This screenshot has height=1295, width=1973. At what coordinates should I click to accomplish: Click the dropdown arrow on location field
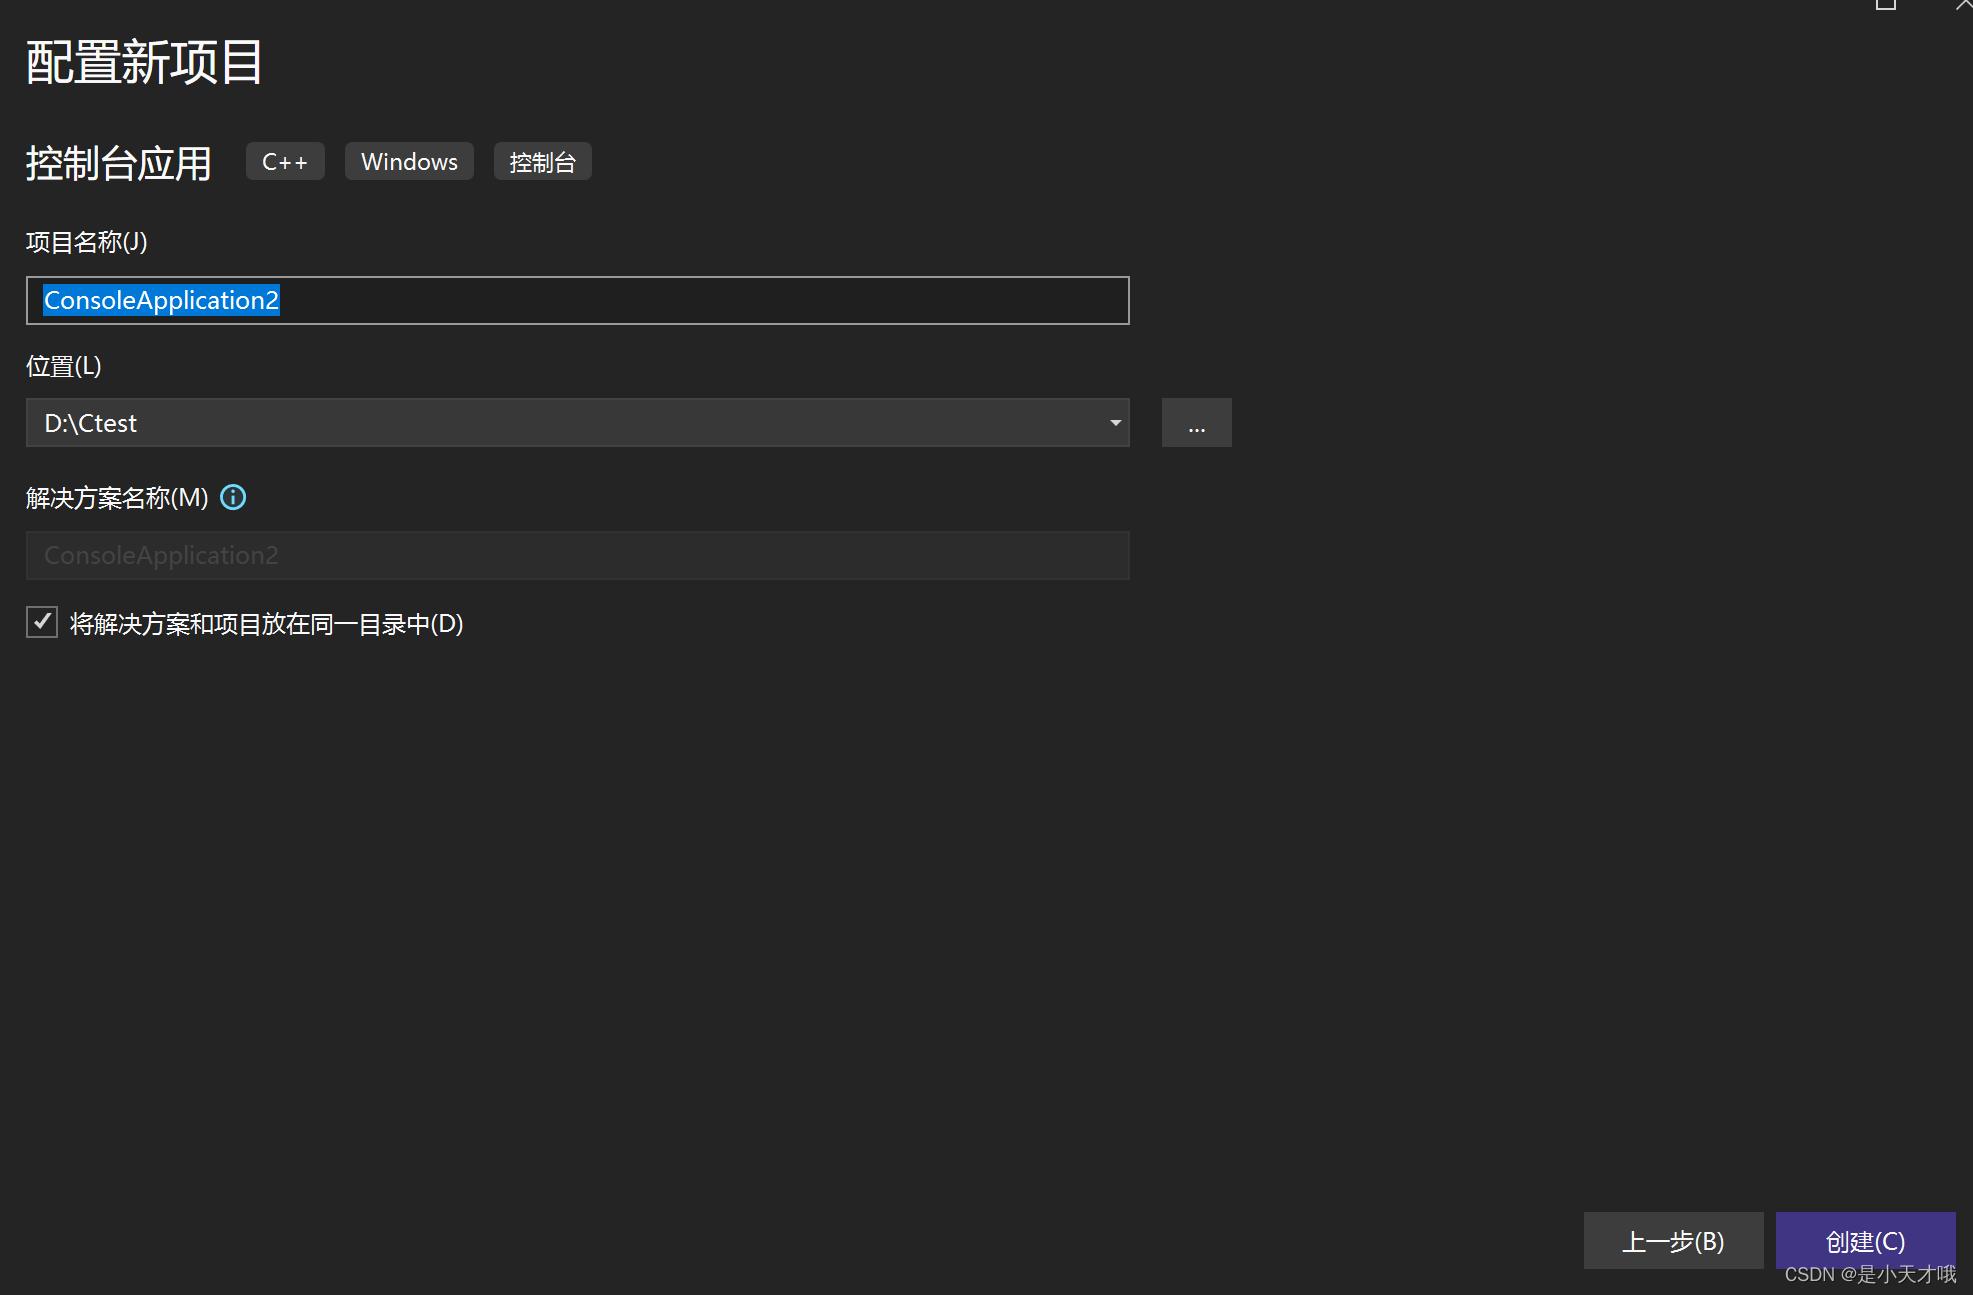(x=1114, y=422)
